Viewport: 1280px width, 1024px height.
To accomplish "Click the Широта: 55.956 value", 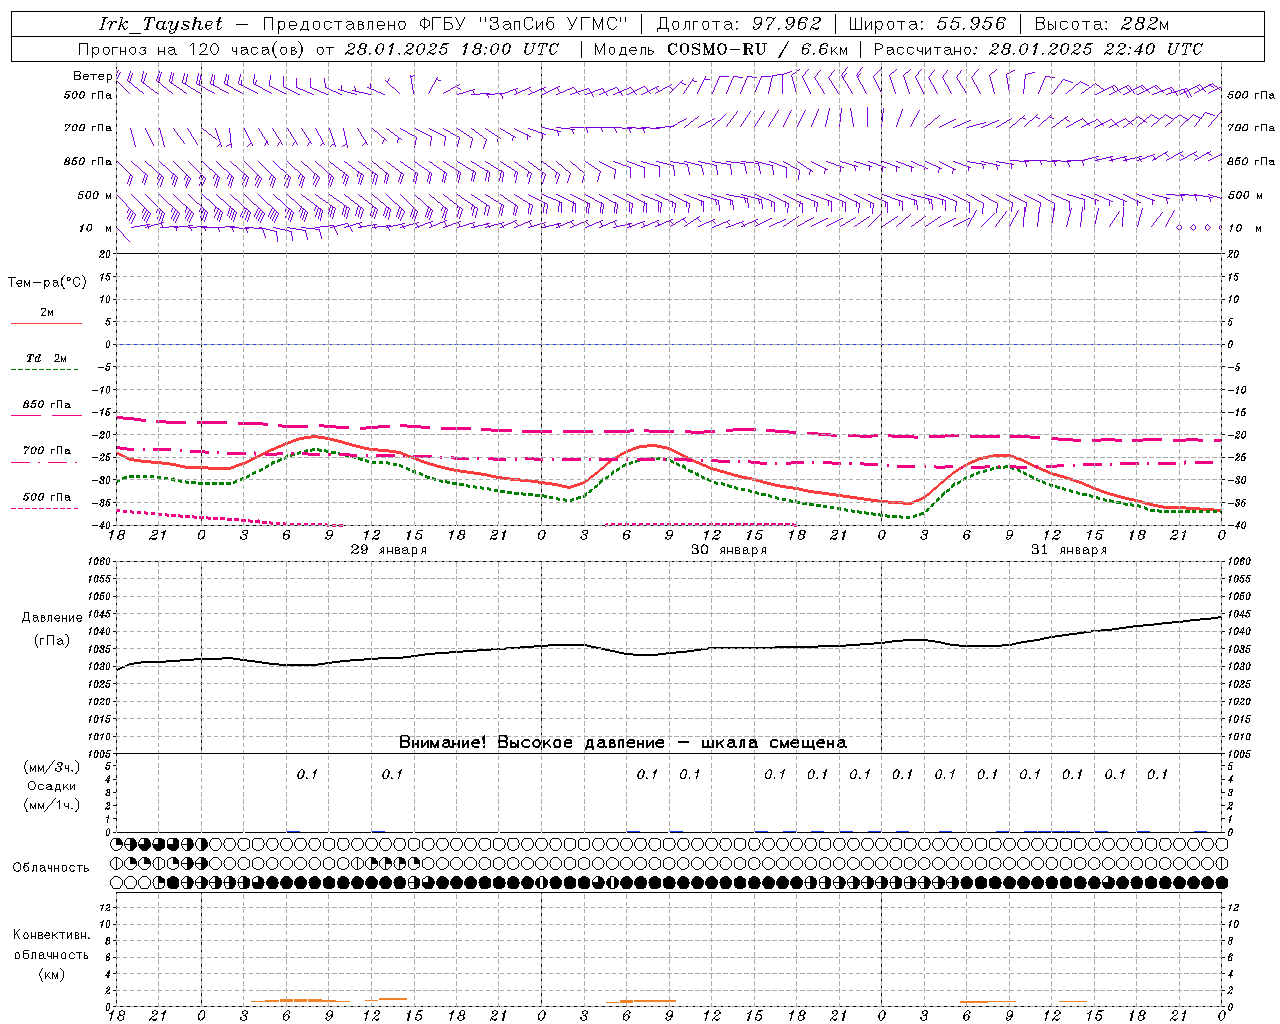I will tap(927, 24).
